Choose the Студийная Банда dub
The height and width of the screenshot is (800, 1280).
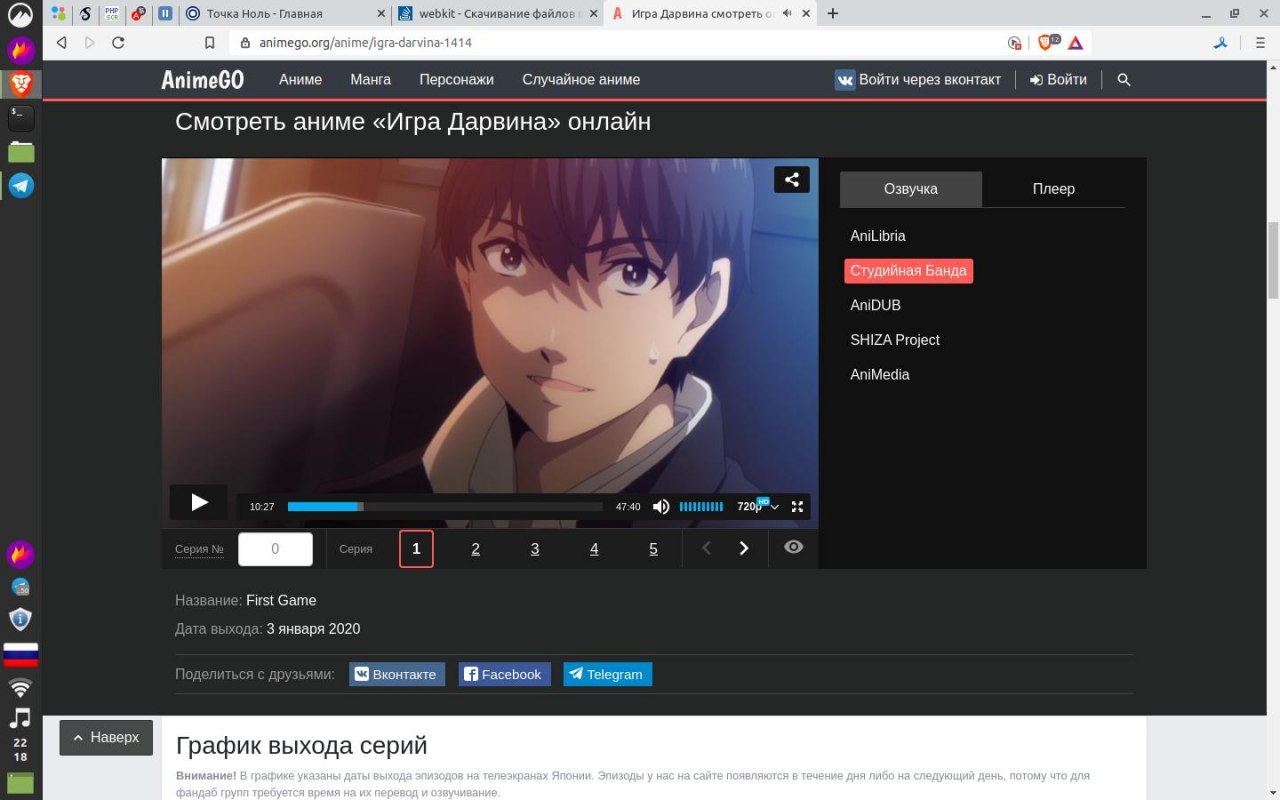[908, 271]
